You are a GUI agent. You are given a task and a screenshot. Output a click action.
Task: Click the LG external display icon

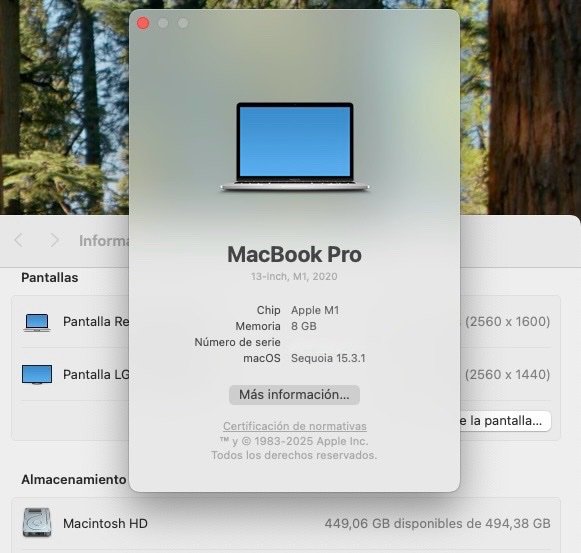click(x=37, y=375)
